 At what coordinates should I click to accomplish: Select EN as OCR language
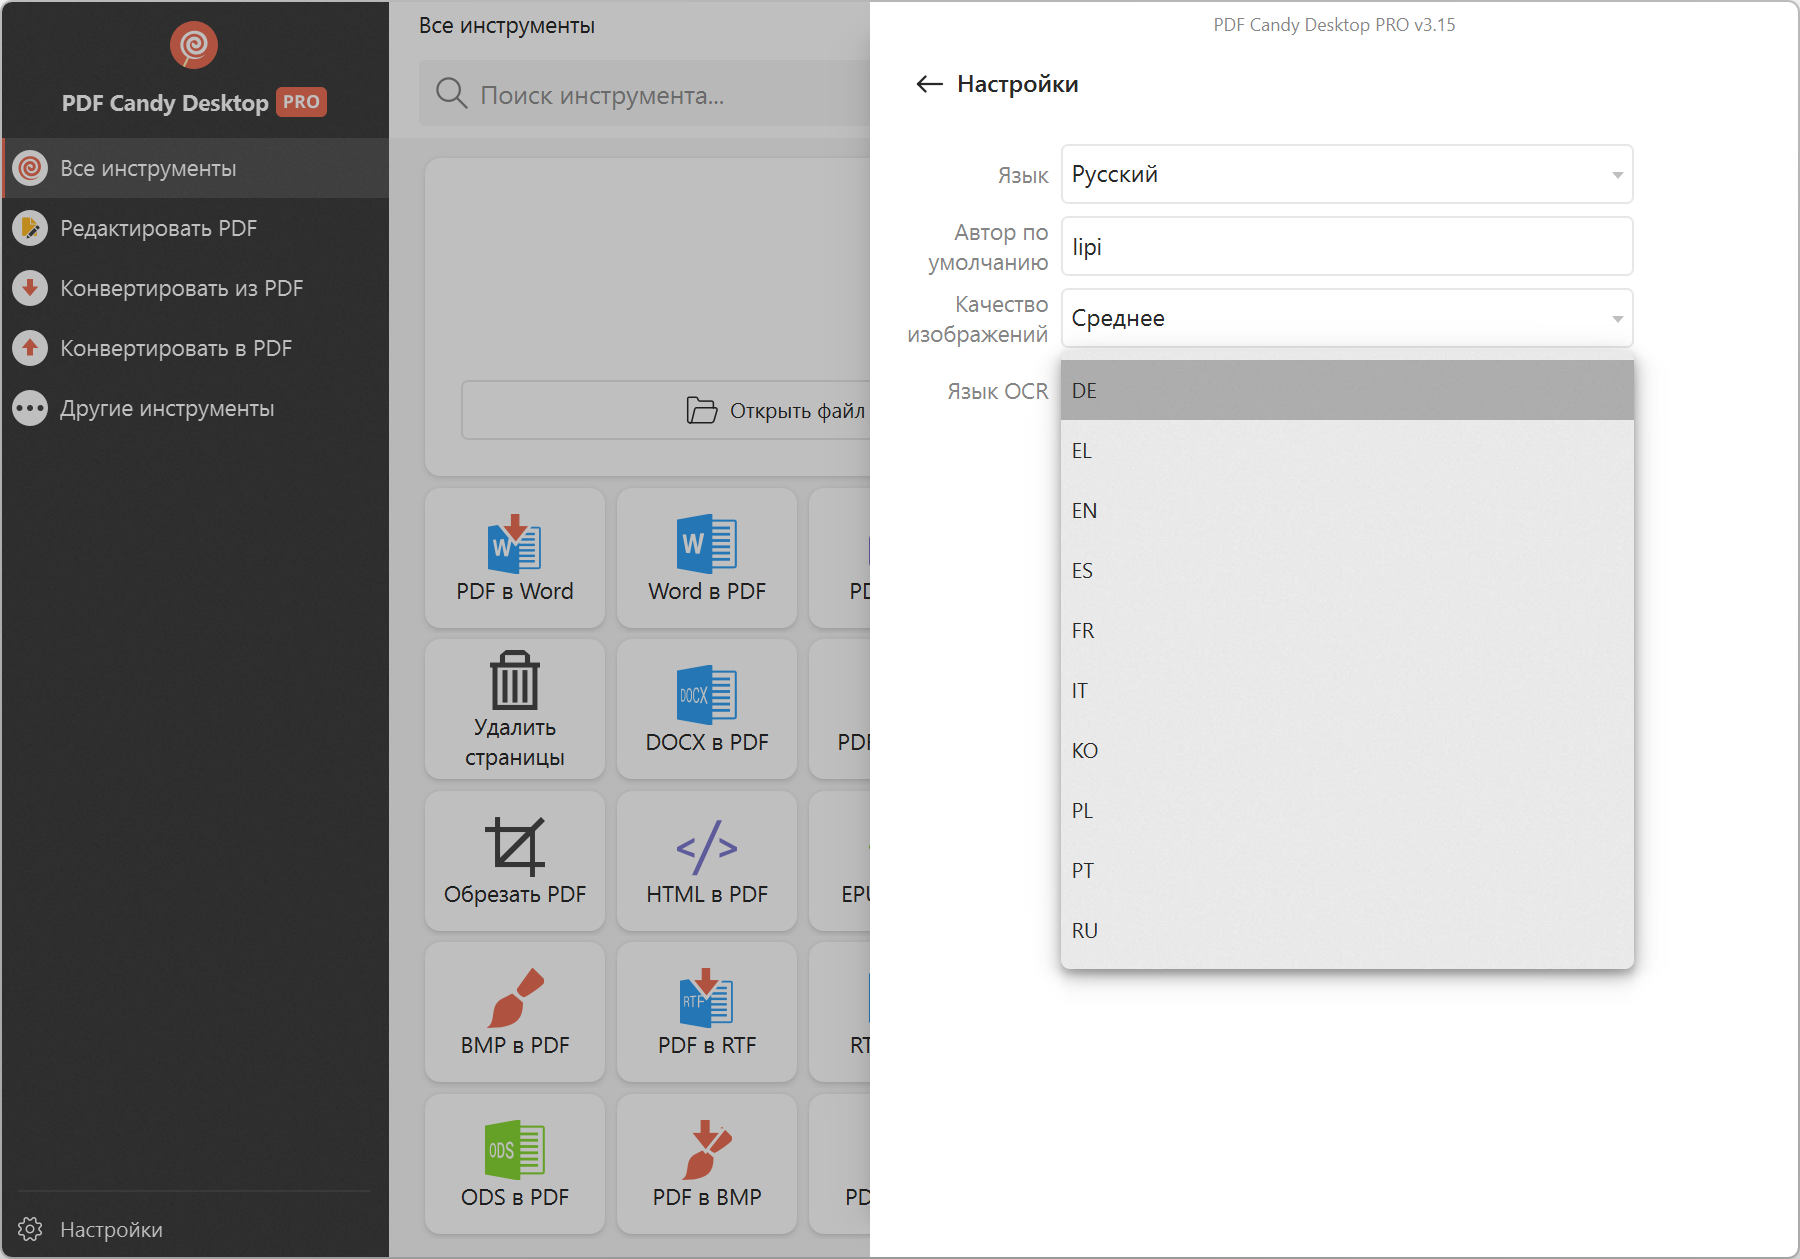click(1347, 510)
